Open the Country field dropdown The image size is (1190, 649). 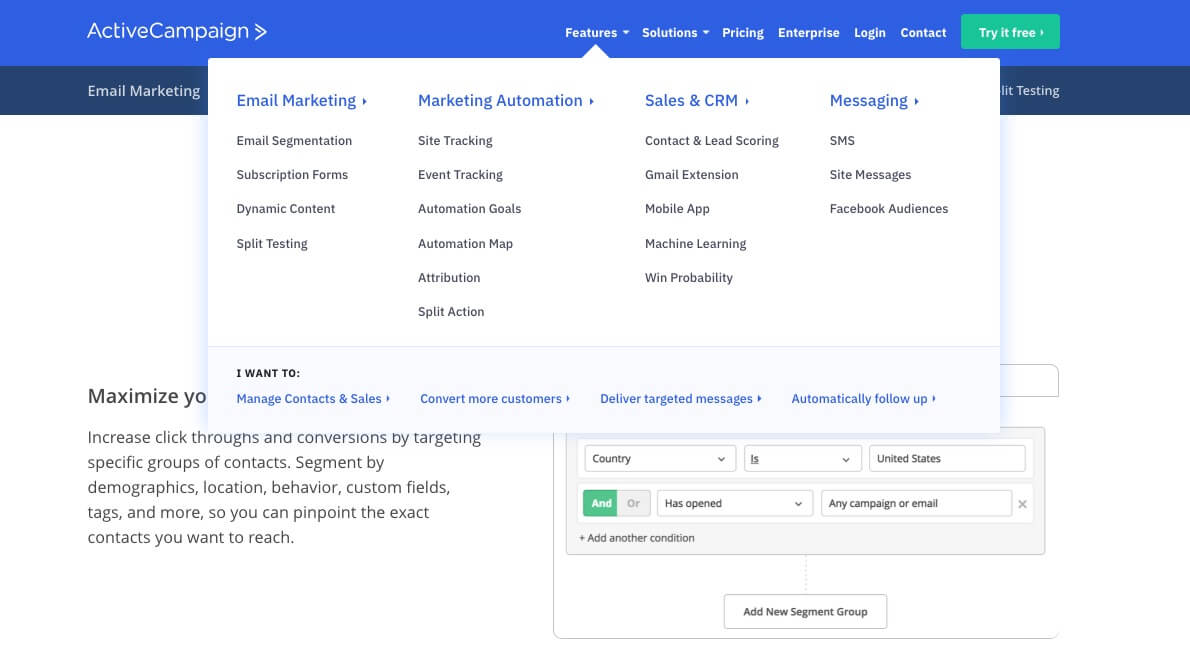pyautogui.click(x=660, y=458)
